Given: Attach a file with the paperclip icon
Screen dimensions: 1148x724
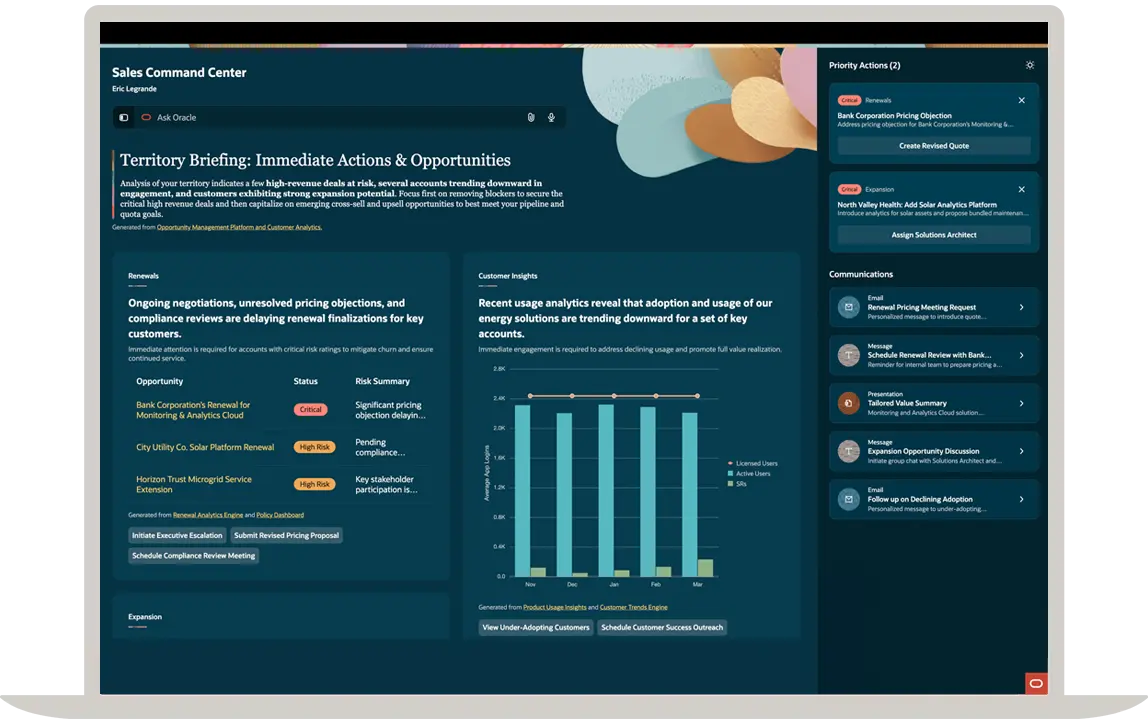Looking at the screenshot, I should pos(531,117).
